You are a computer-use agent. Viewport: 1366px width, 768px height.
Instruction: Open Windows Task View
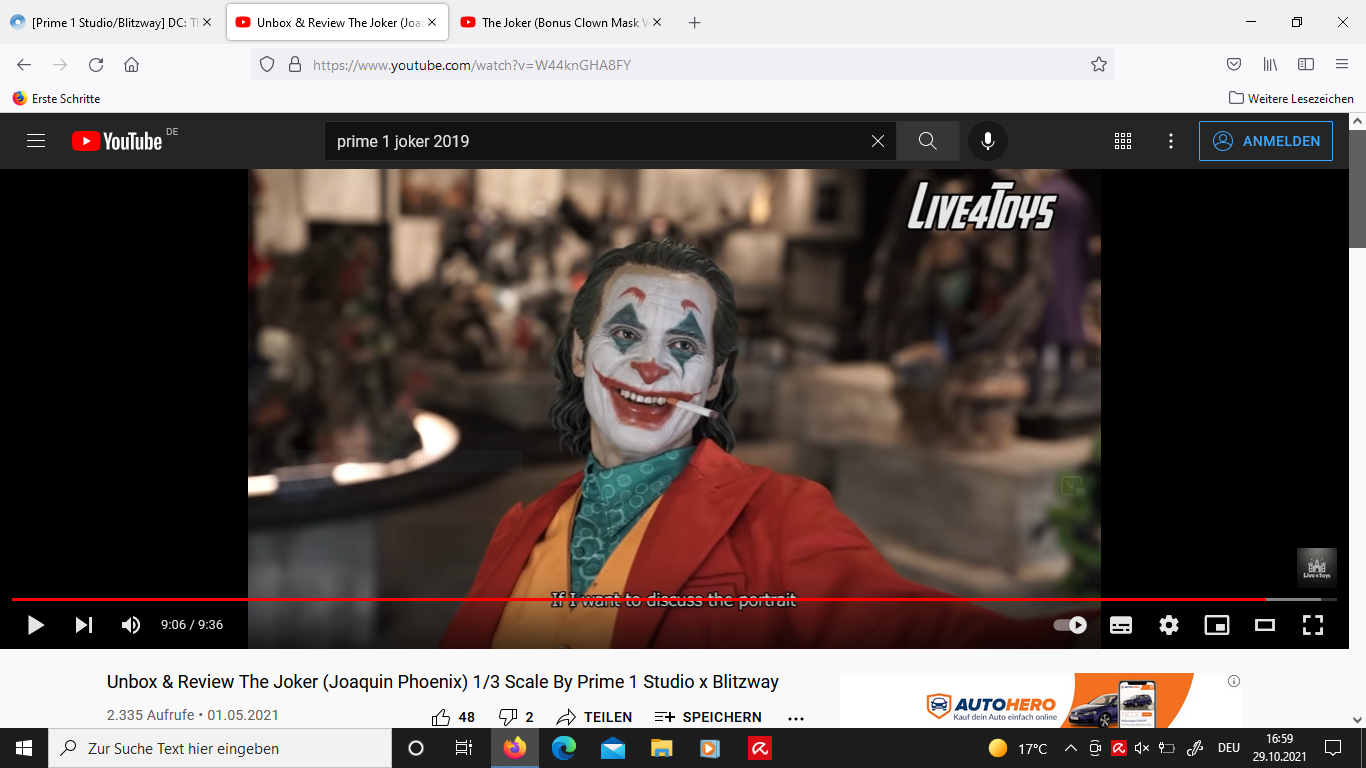(x=464, y=748)
